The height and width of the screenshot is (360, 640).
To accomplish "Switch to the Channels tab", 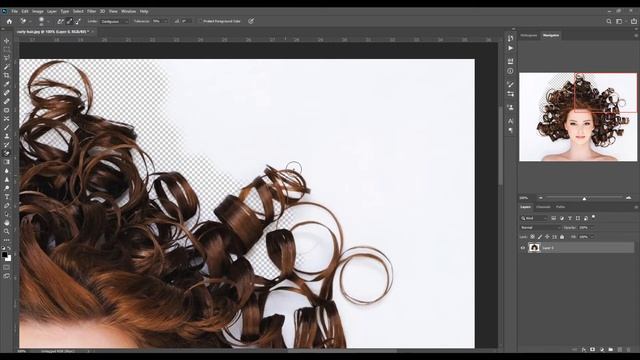I will [x=543, y=207].
